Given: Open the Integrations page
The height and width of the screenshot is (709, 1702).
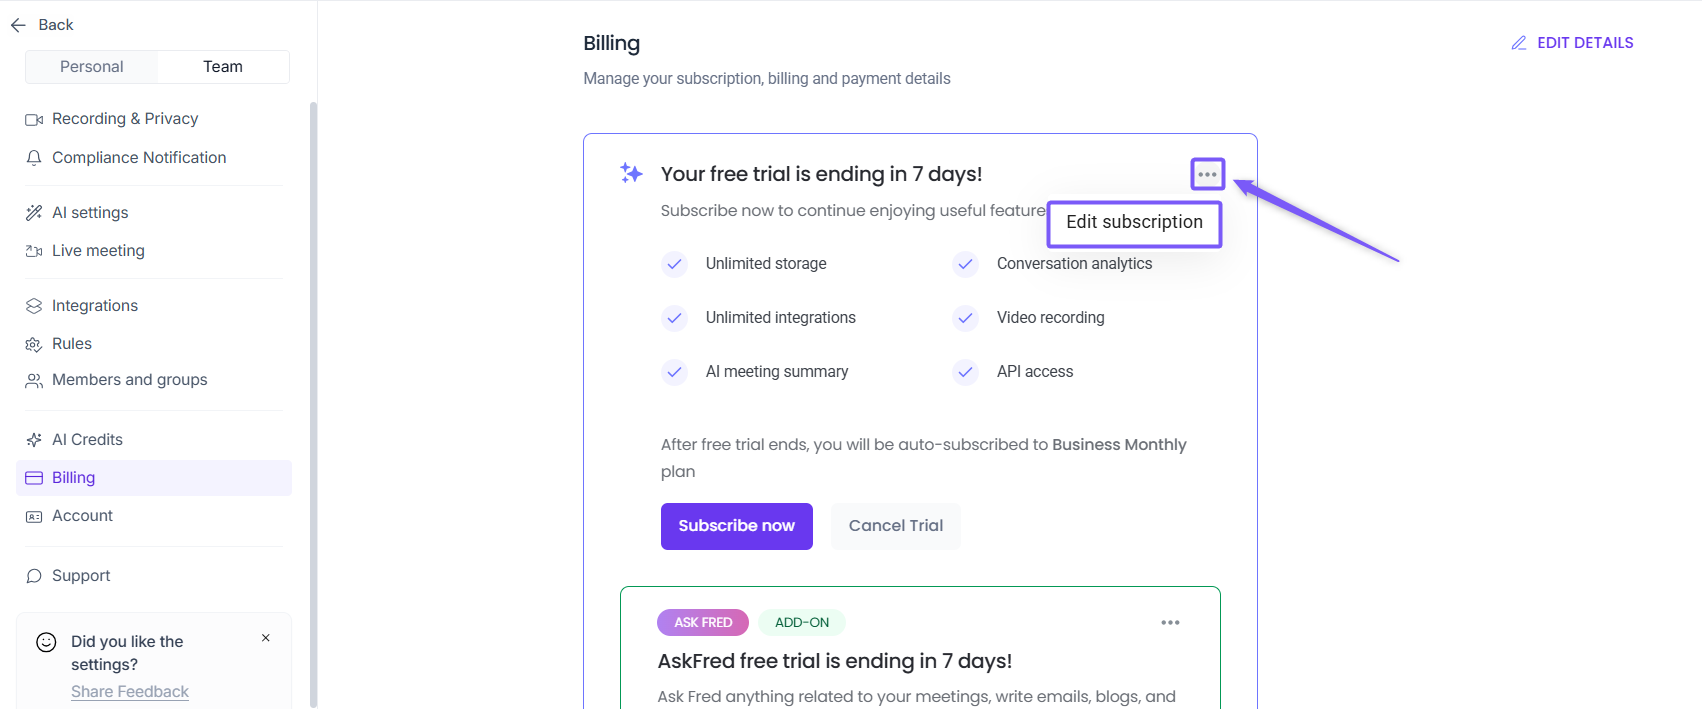Looking at the screenshot, I should coord(95,306).
